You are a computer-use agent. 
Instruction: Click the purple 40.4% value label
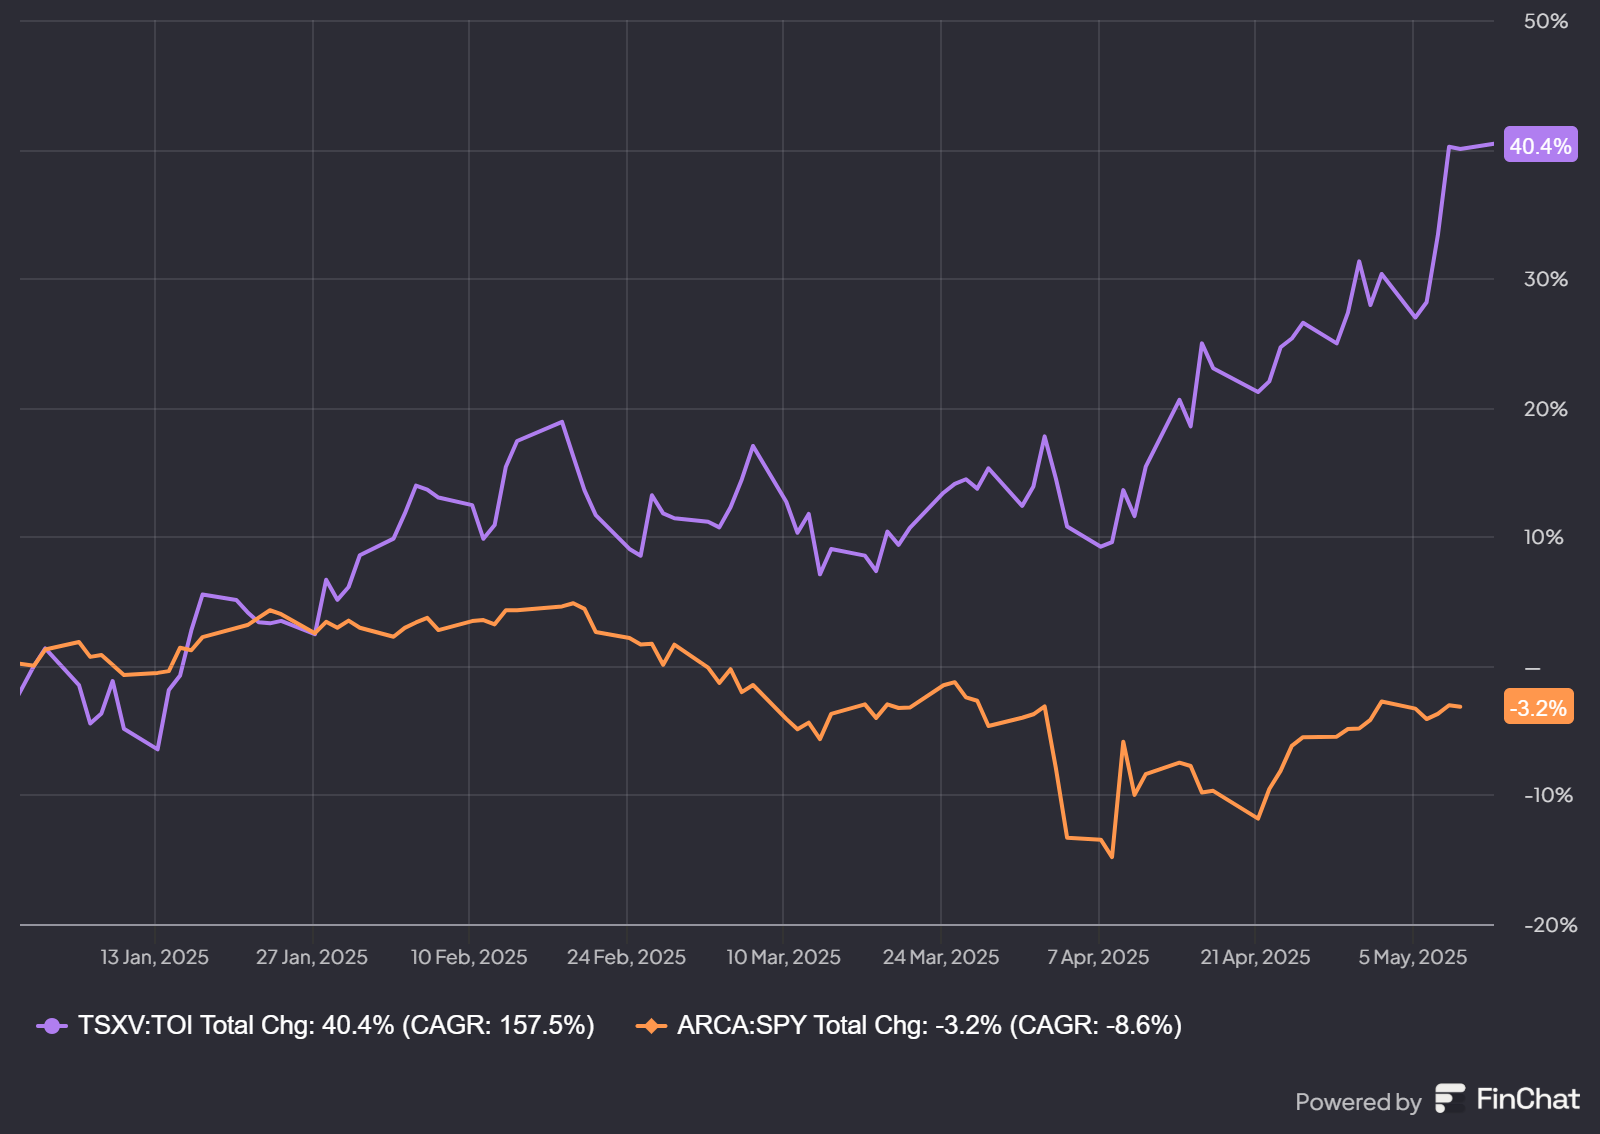coord(1540,146)
